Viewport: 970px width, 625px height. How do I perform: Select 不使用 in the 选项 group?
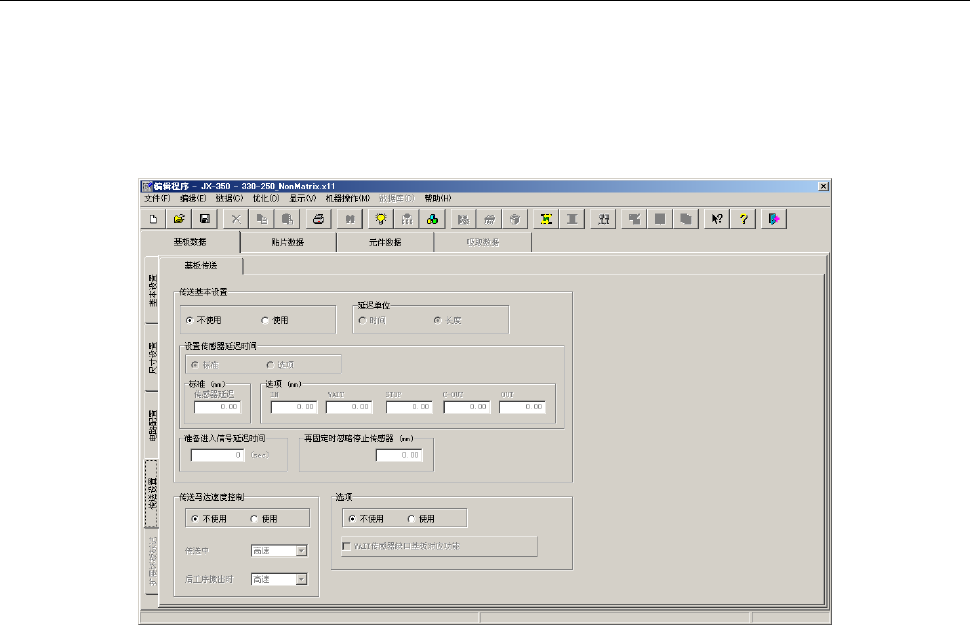(x=366, y=519)
